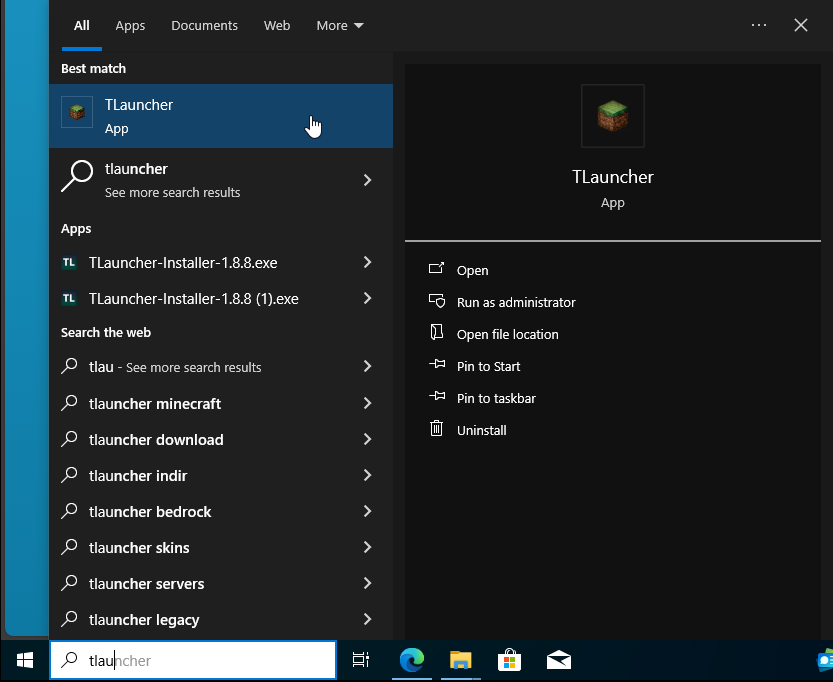This screenshot has height=682, width=833.
Task: Click the three-dot options icon
Action: click(759, 25)
